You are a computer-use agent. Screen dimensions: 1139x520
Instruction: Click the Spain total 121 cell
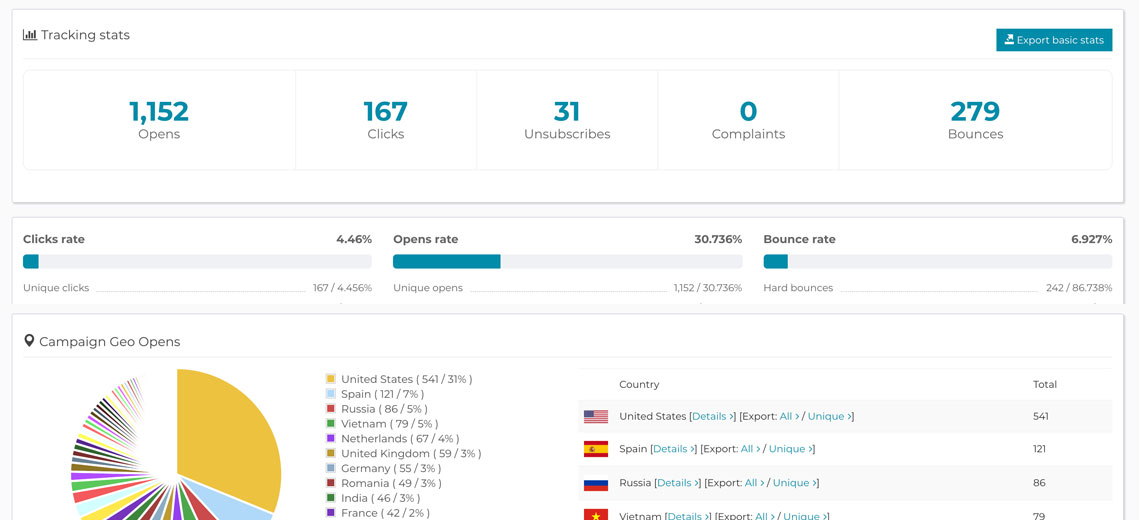point(1039,449)
